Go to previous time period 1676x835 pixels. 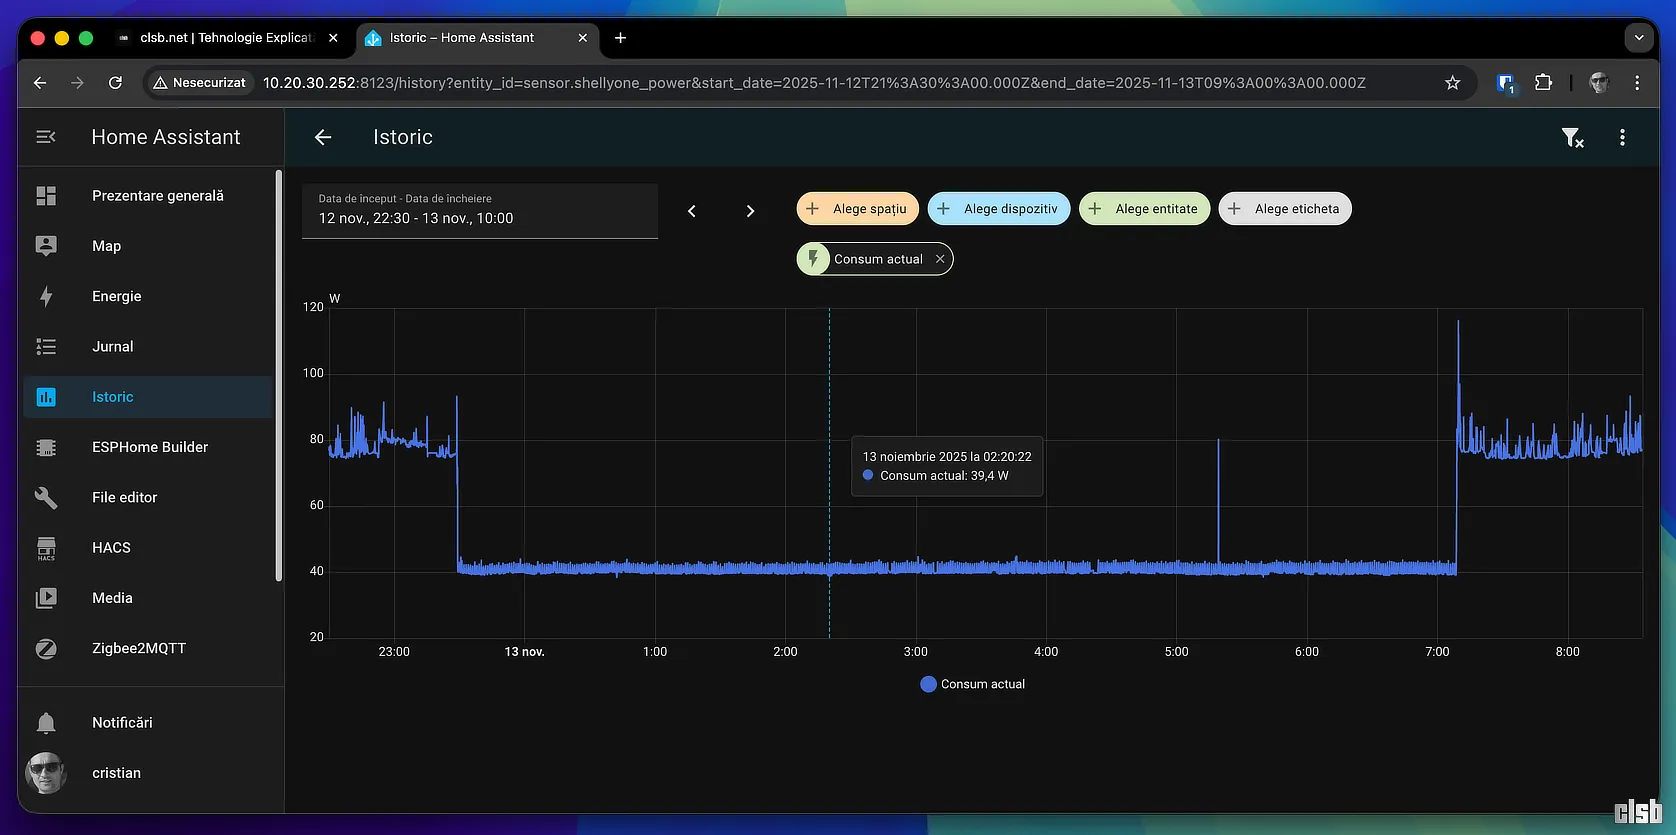[x=691, y=211]
